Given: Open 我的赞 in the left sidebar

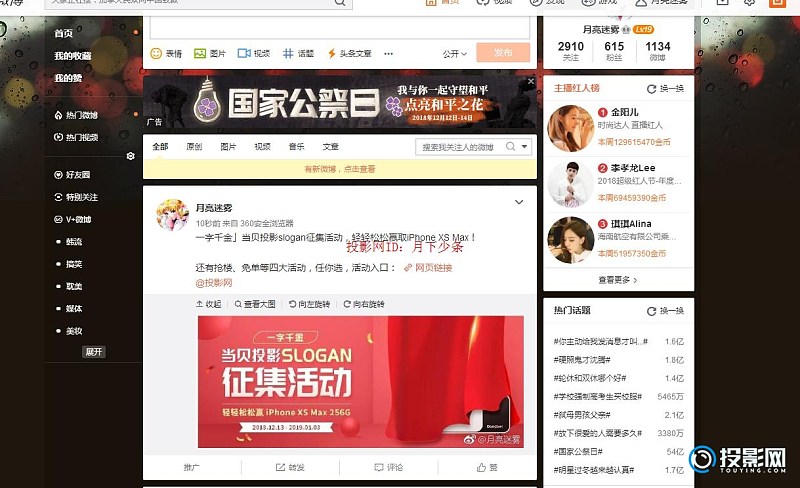Looking at the screenshot, I should click(68, 78).
